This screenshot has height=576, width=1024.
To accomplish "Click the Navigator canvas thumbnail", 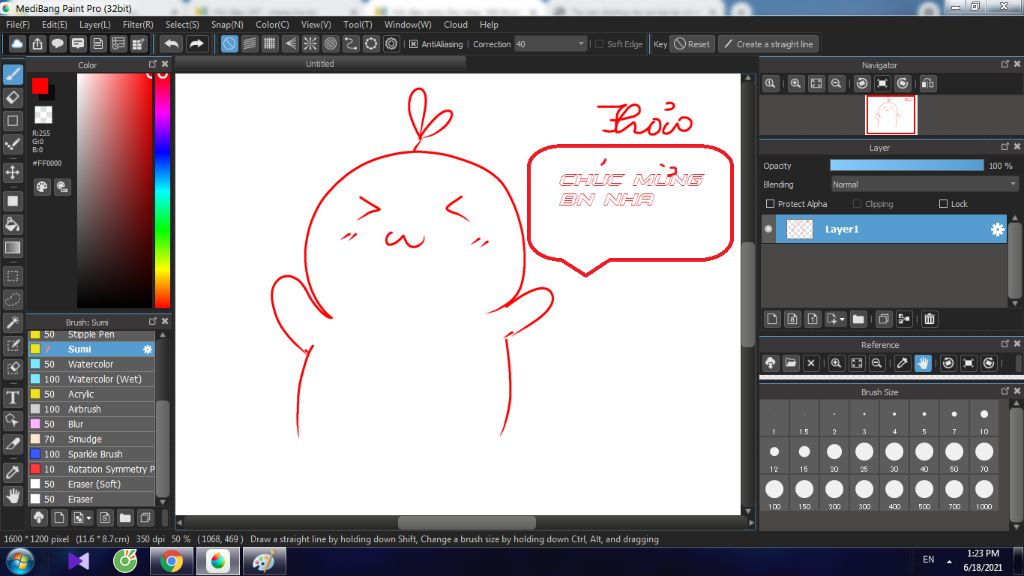I will 891,115.
